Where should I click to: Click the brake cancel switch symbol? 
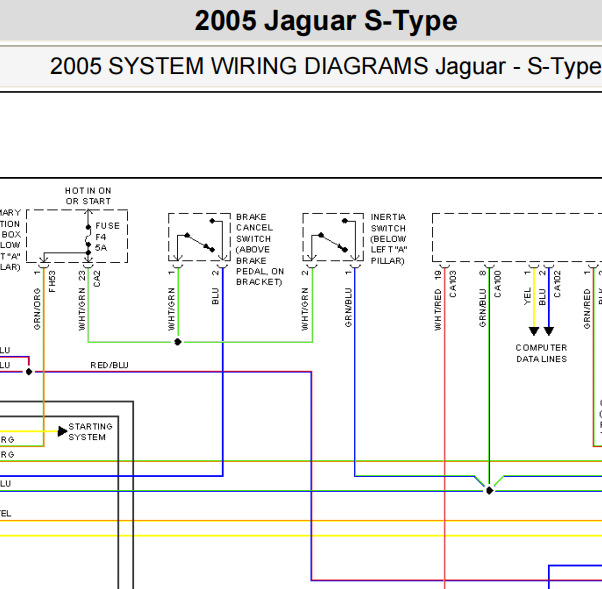pyautogui.click(x=199, y=237)
